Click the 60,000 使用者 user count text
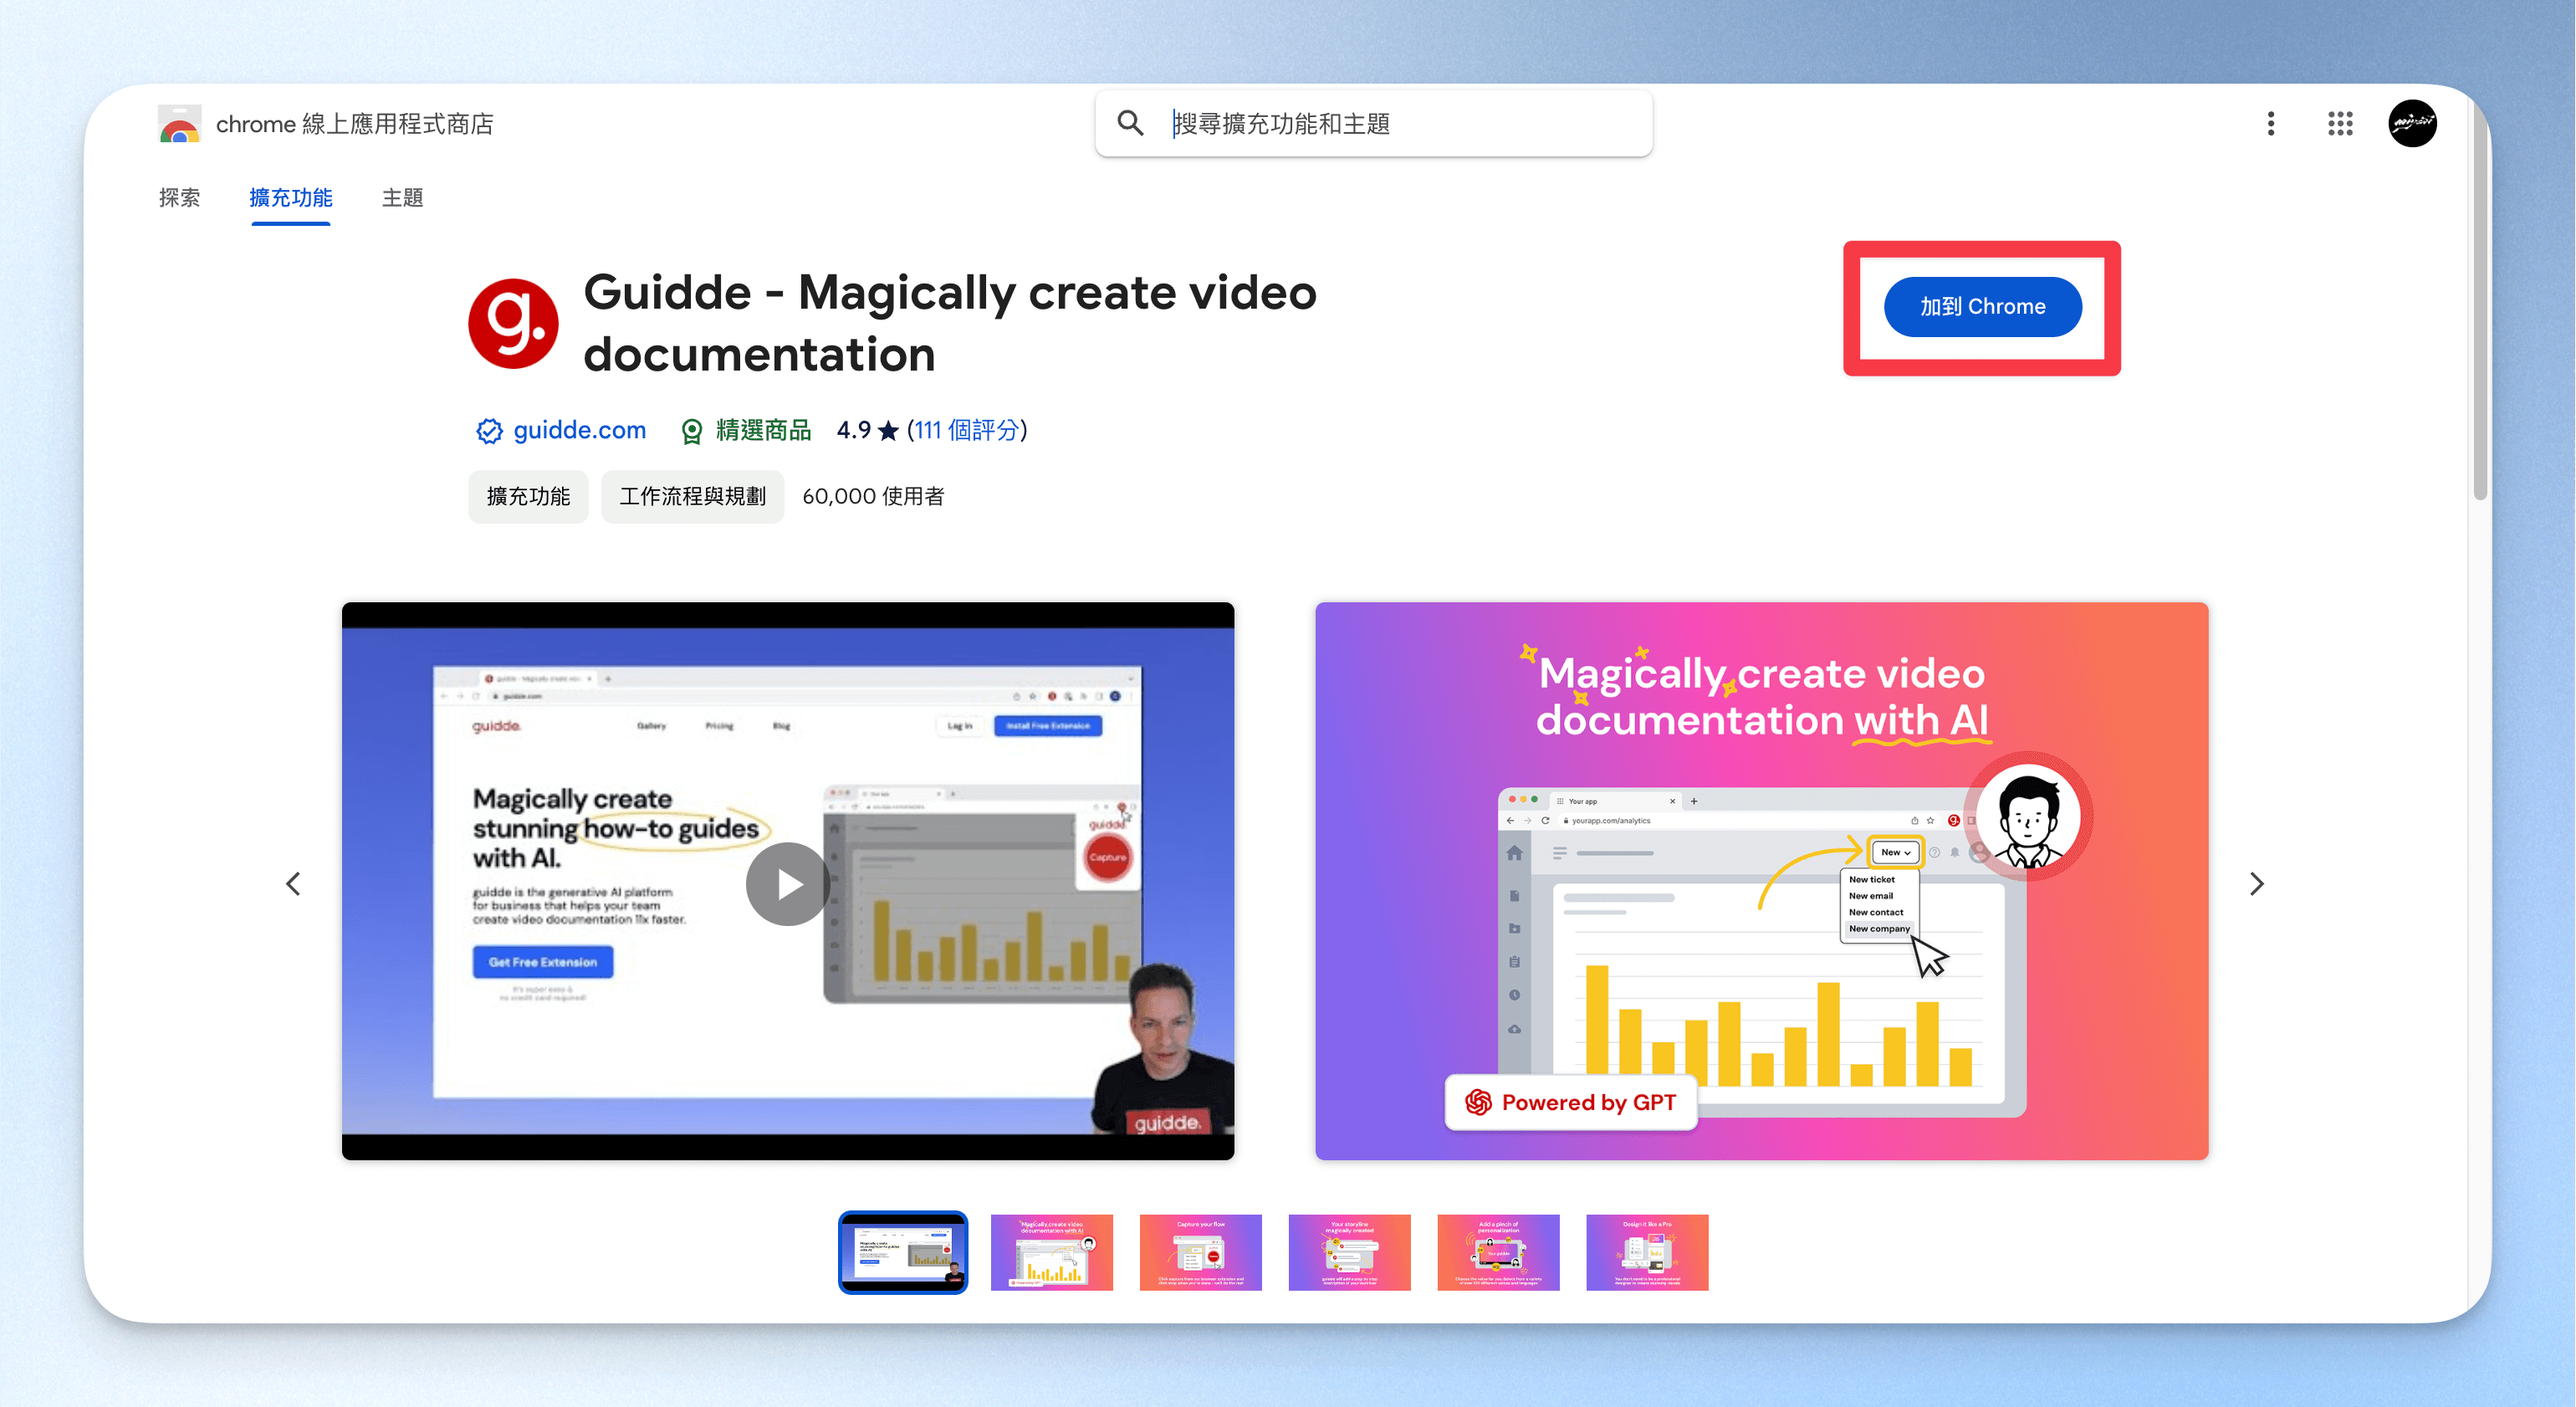2576x1407 pixels. (873, 496)
